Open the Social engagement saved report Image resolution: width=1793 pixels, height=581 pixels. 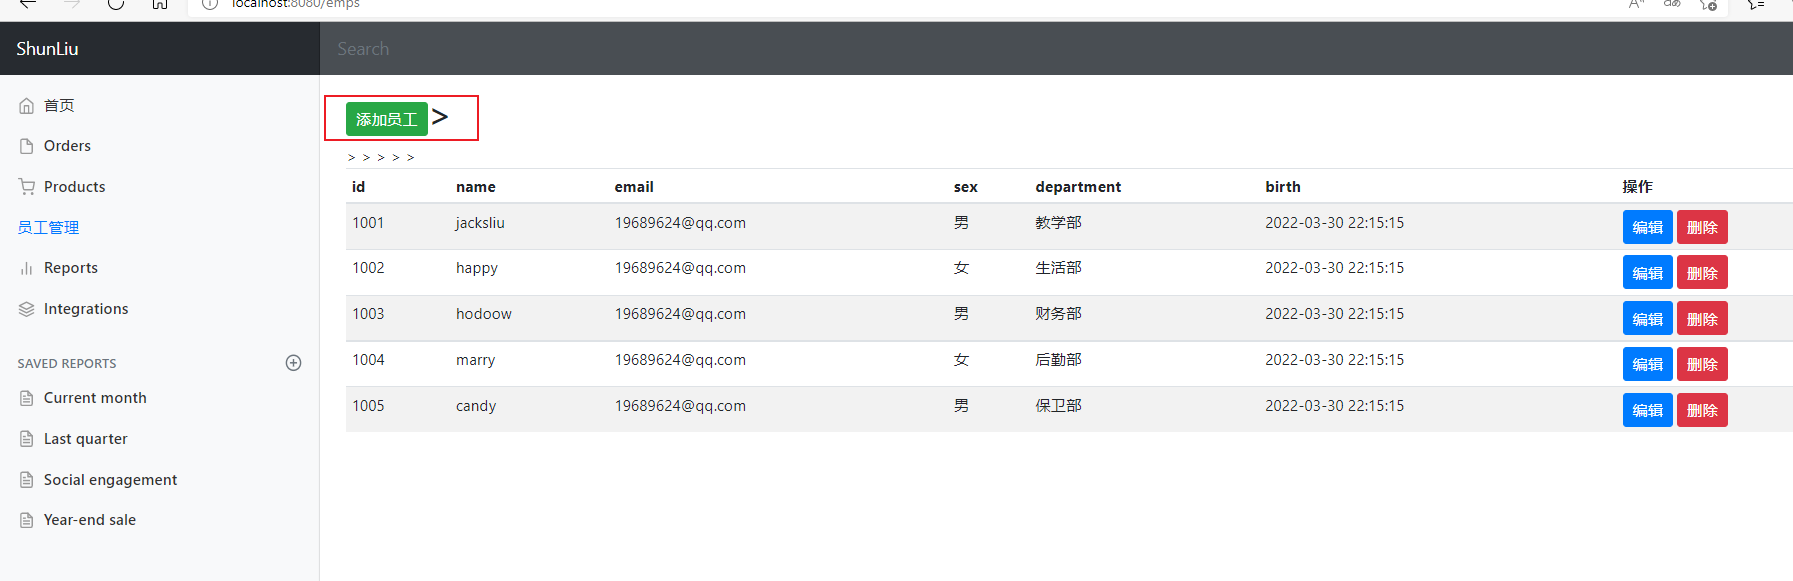coord(110,480)
